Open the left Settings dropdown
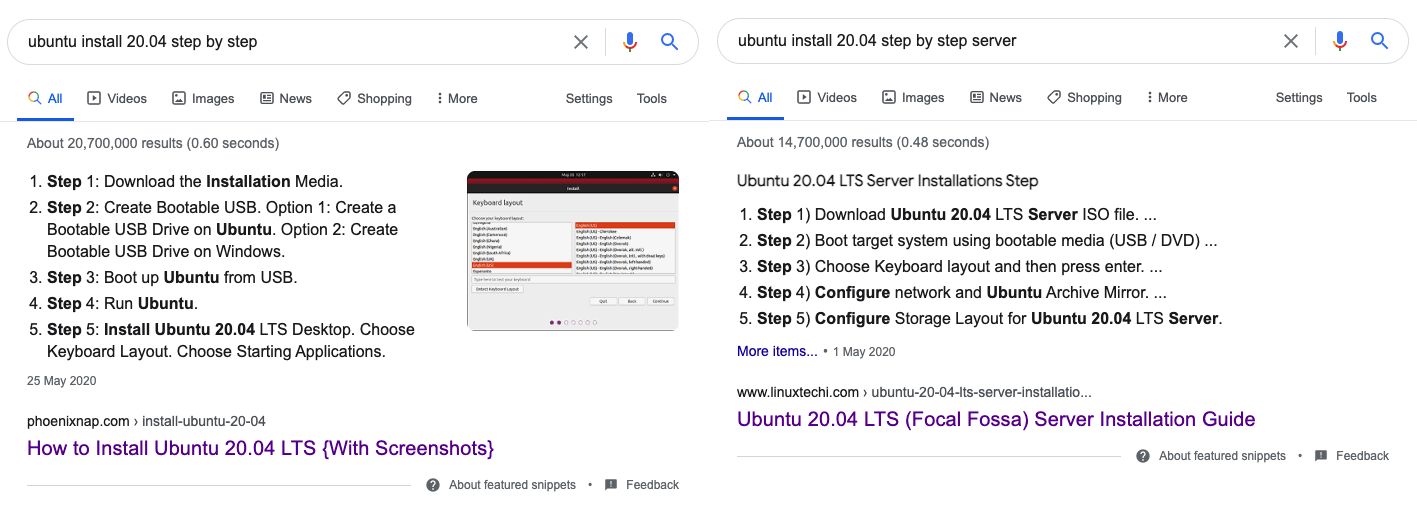This screenshot has height=515, width=1417. tap(589, 99)
